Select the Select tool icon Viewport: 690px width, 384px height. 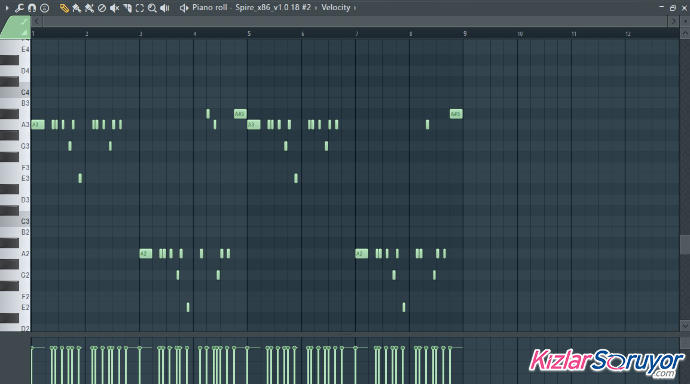click(140, 8)
